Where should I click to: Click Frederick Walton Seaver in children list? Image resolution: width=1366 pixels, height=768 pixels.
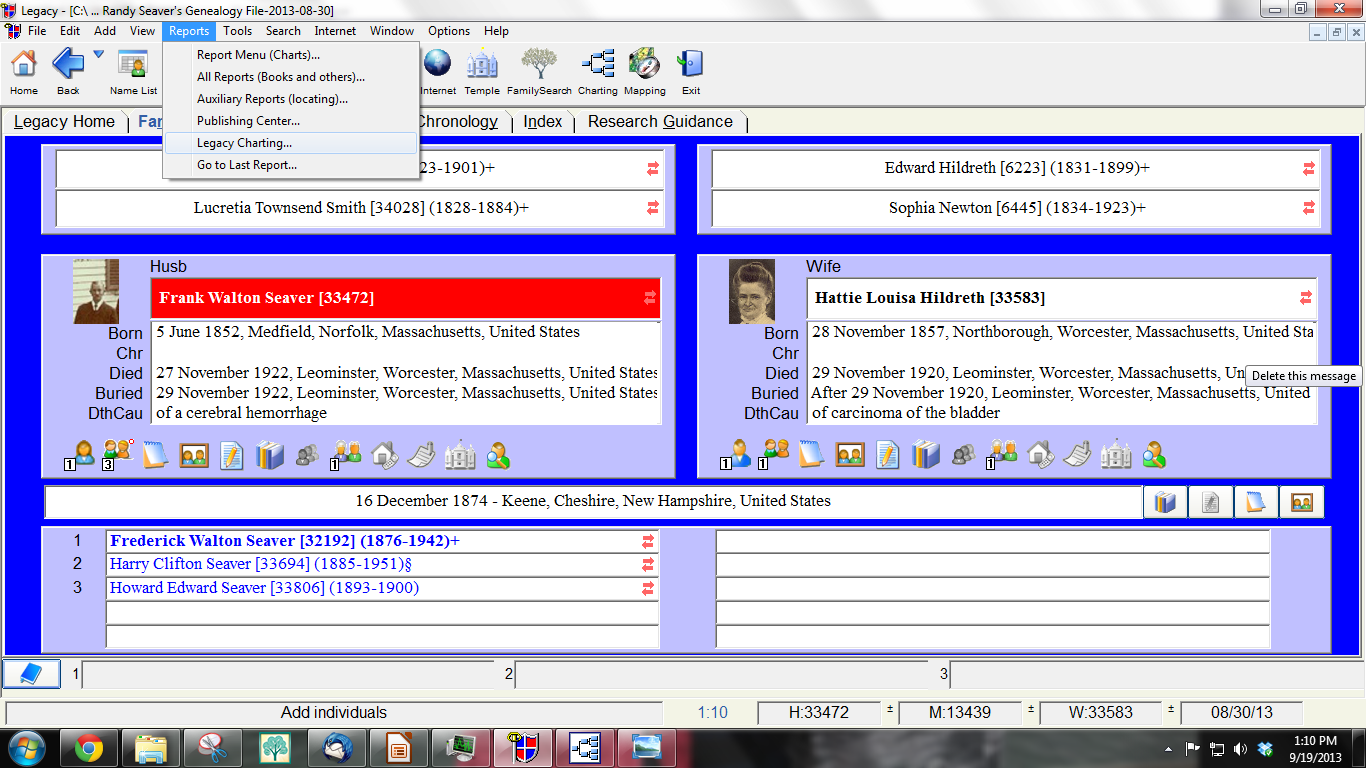point(382,541)
